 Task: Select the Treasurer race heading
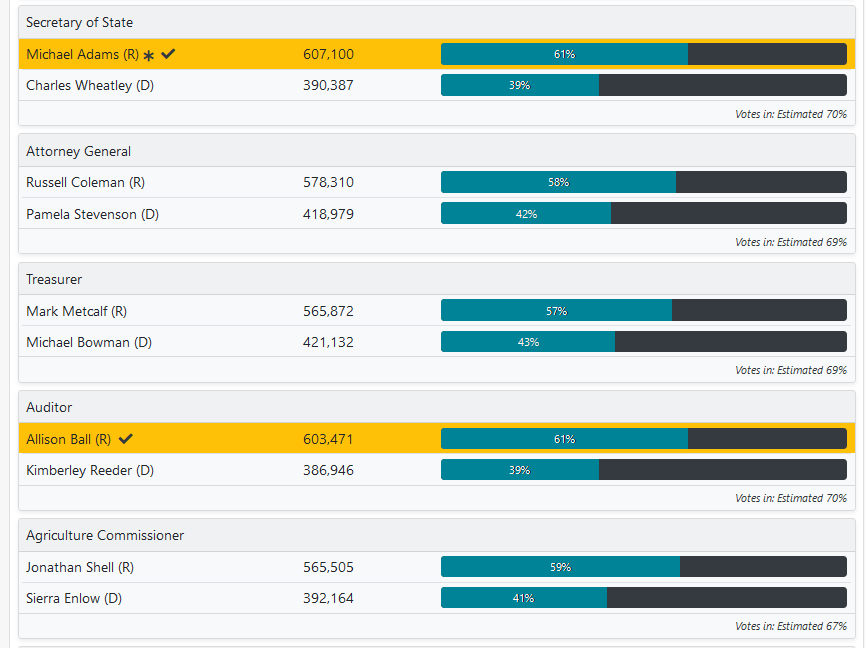coord(54,279)
